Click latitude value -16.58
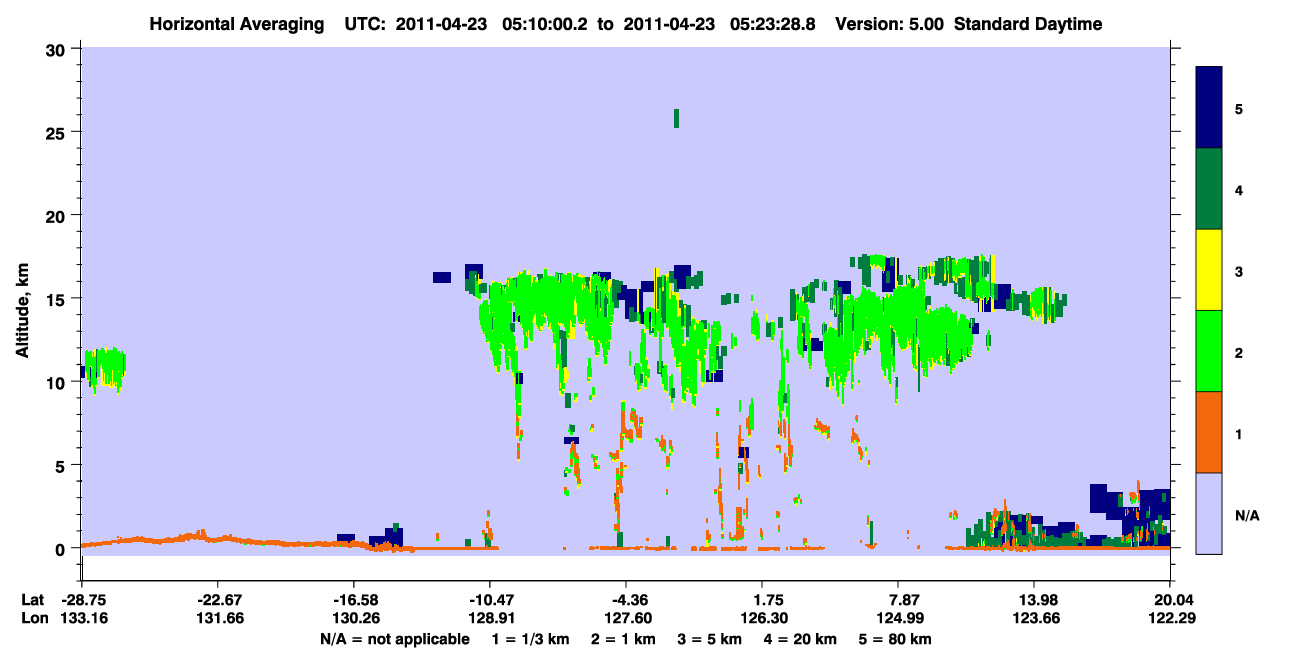This screenshot has width=1300, height=667. coord(353,600)
